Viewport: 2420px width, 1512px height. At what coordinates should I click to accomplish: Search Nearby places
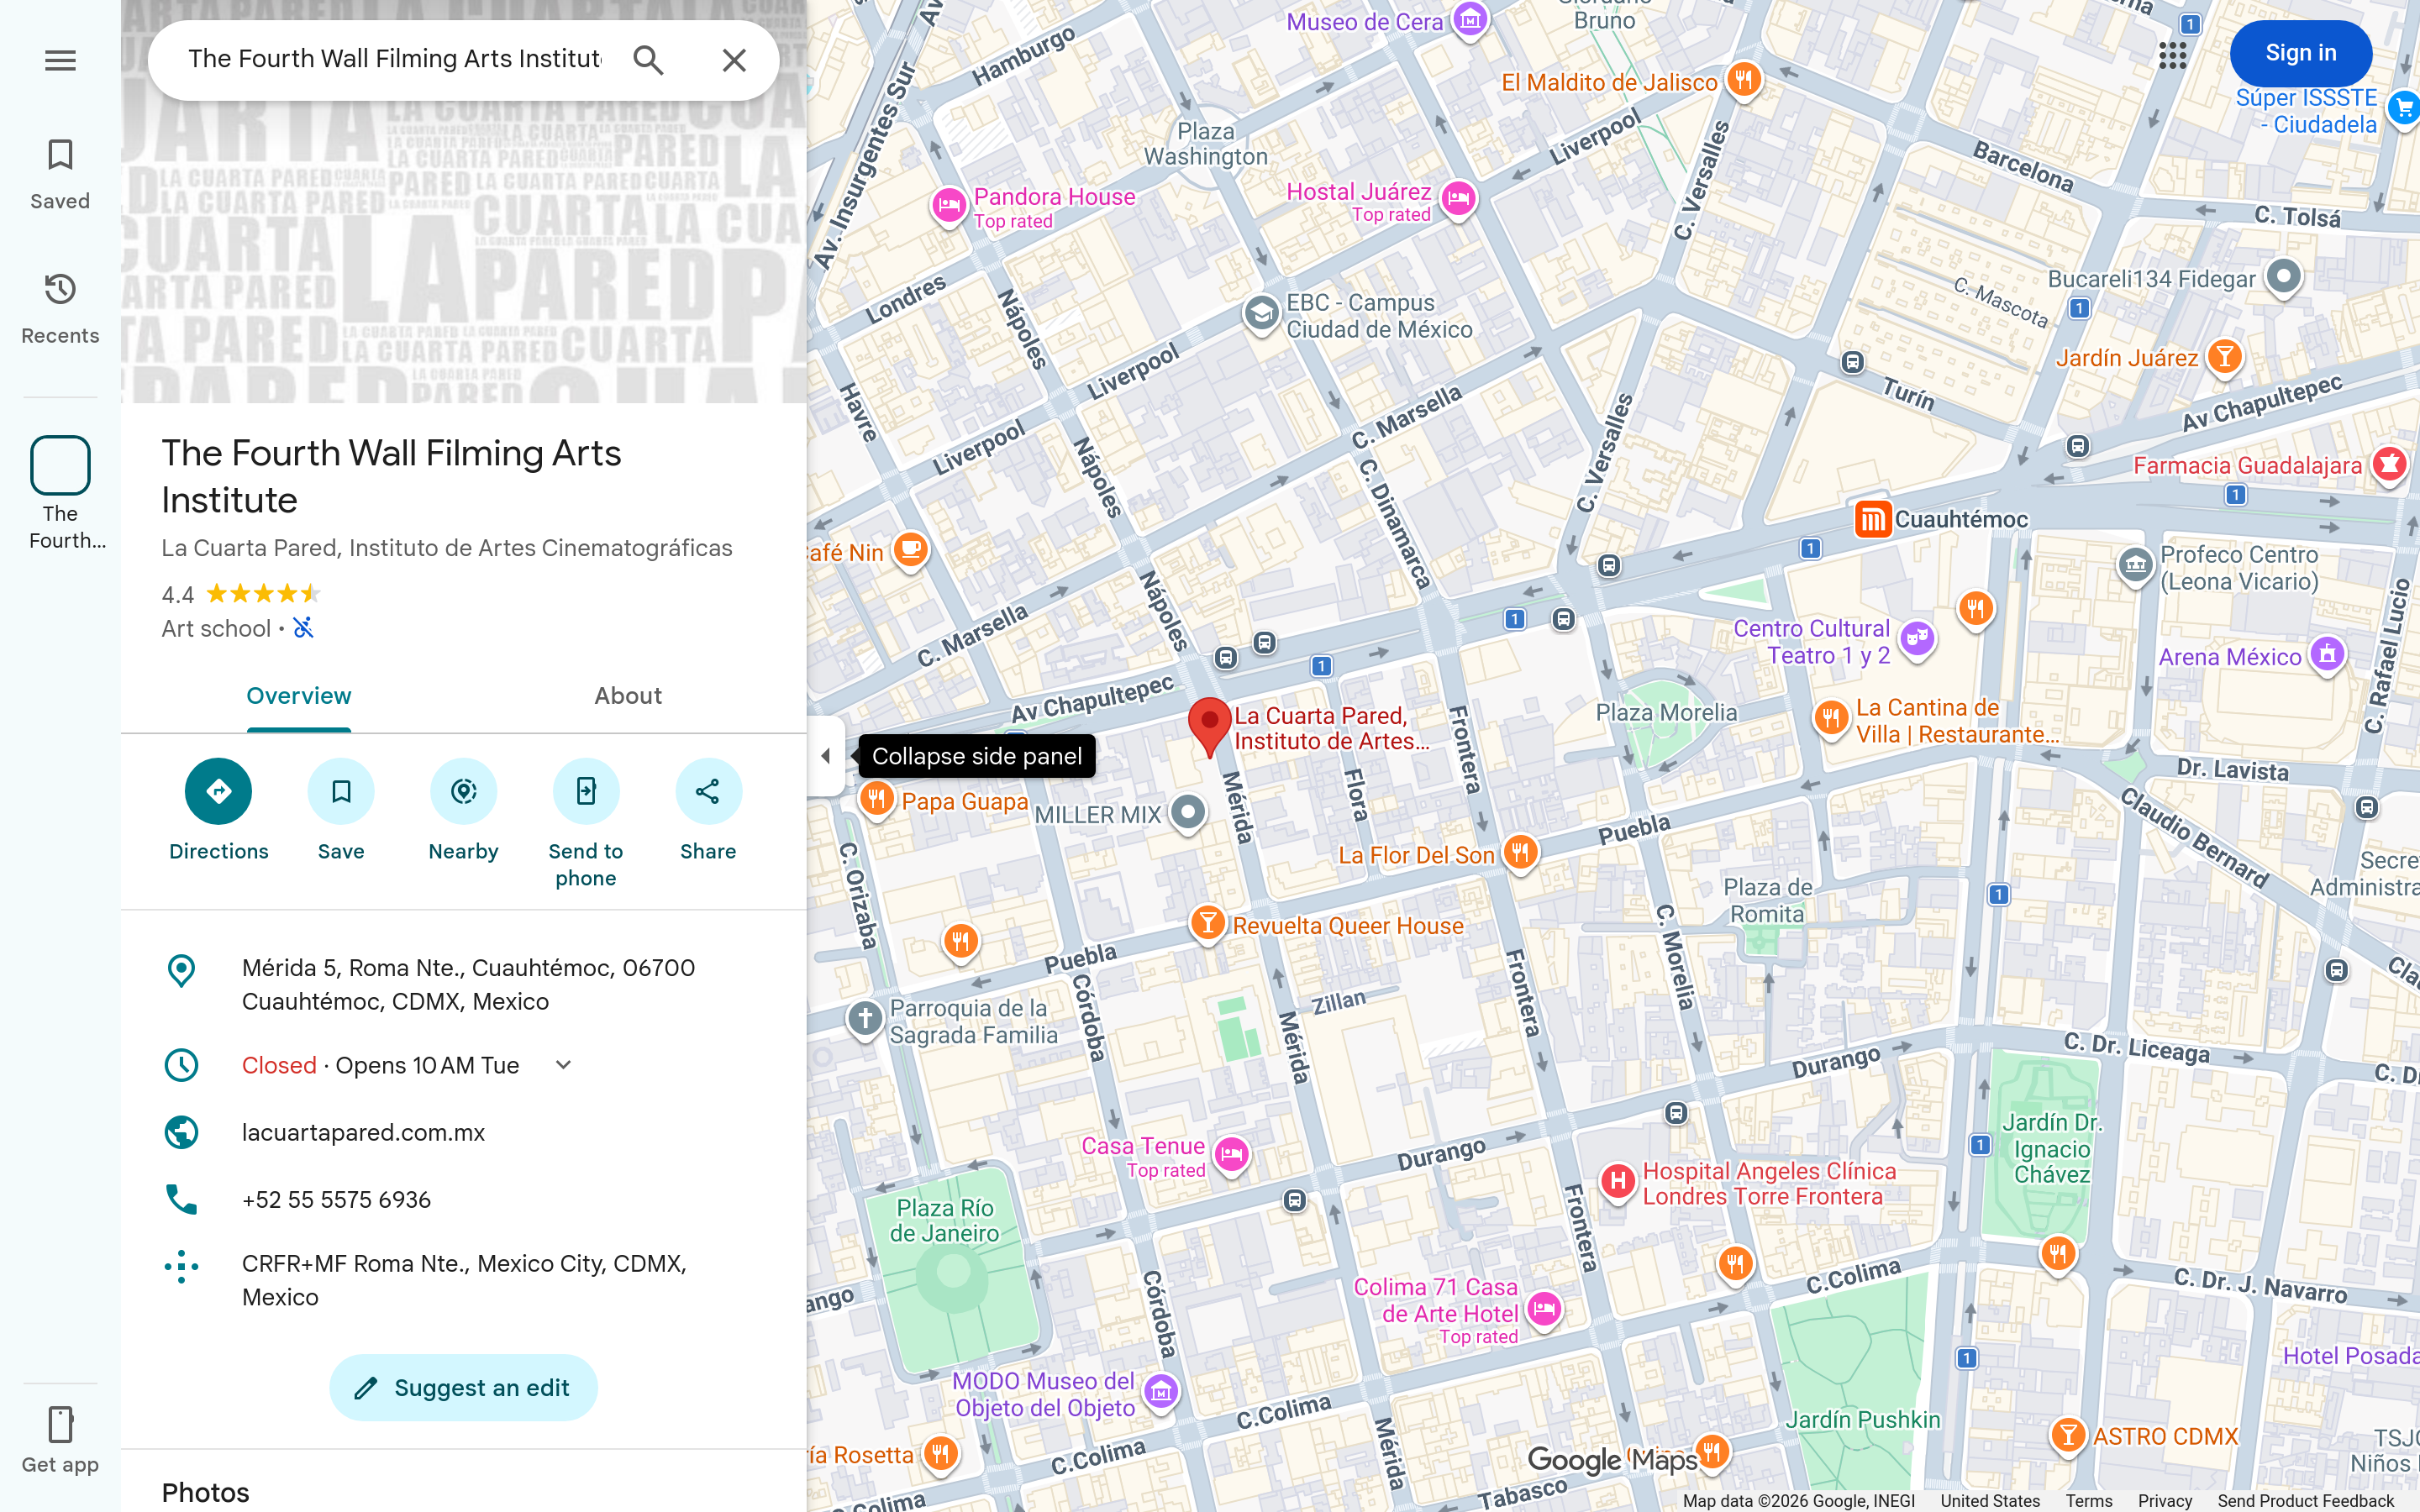463,811
